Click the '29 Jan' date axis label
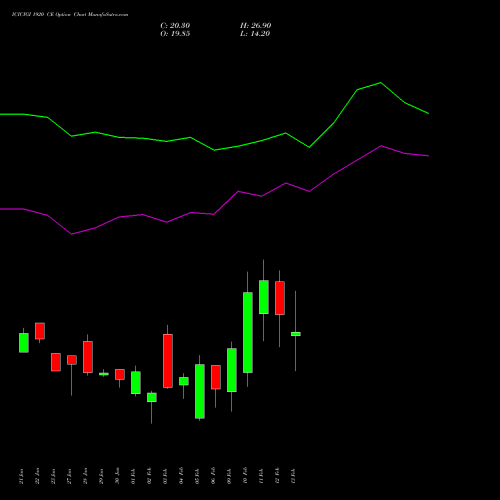 [x=102, y=476]
